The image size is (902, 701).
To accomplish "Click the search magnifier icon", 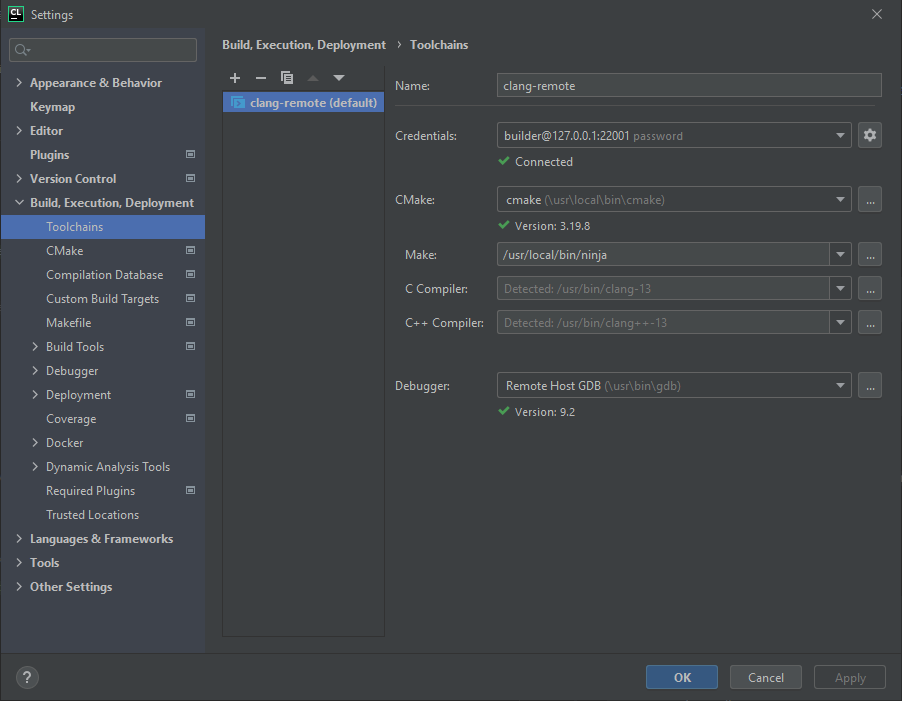I will tap(22, 50).
